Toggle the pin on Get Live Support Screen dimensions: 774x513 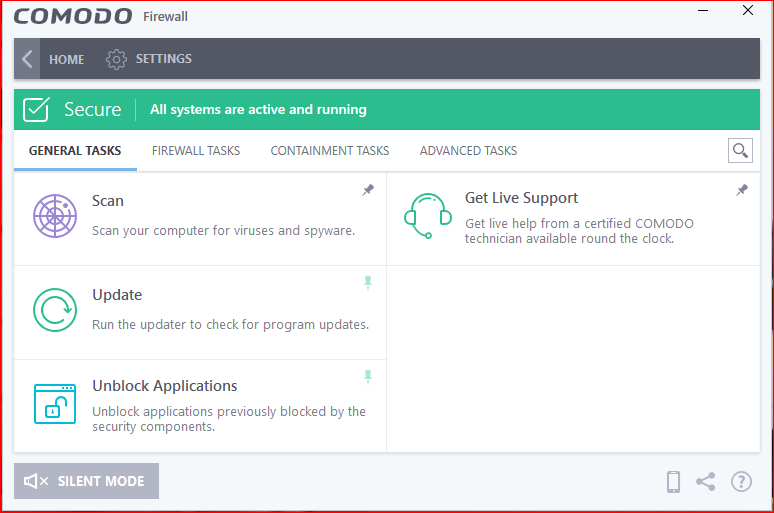[x=742, y=190]
